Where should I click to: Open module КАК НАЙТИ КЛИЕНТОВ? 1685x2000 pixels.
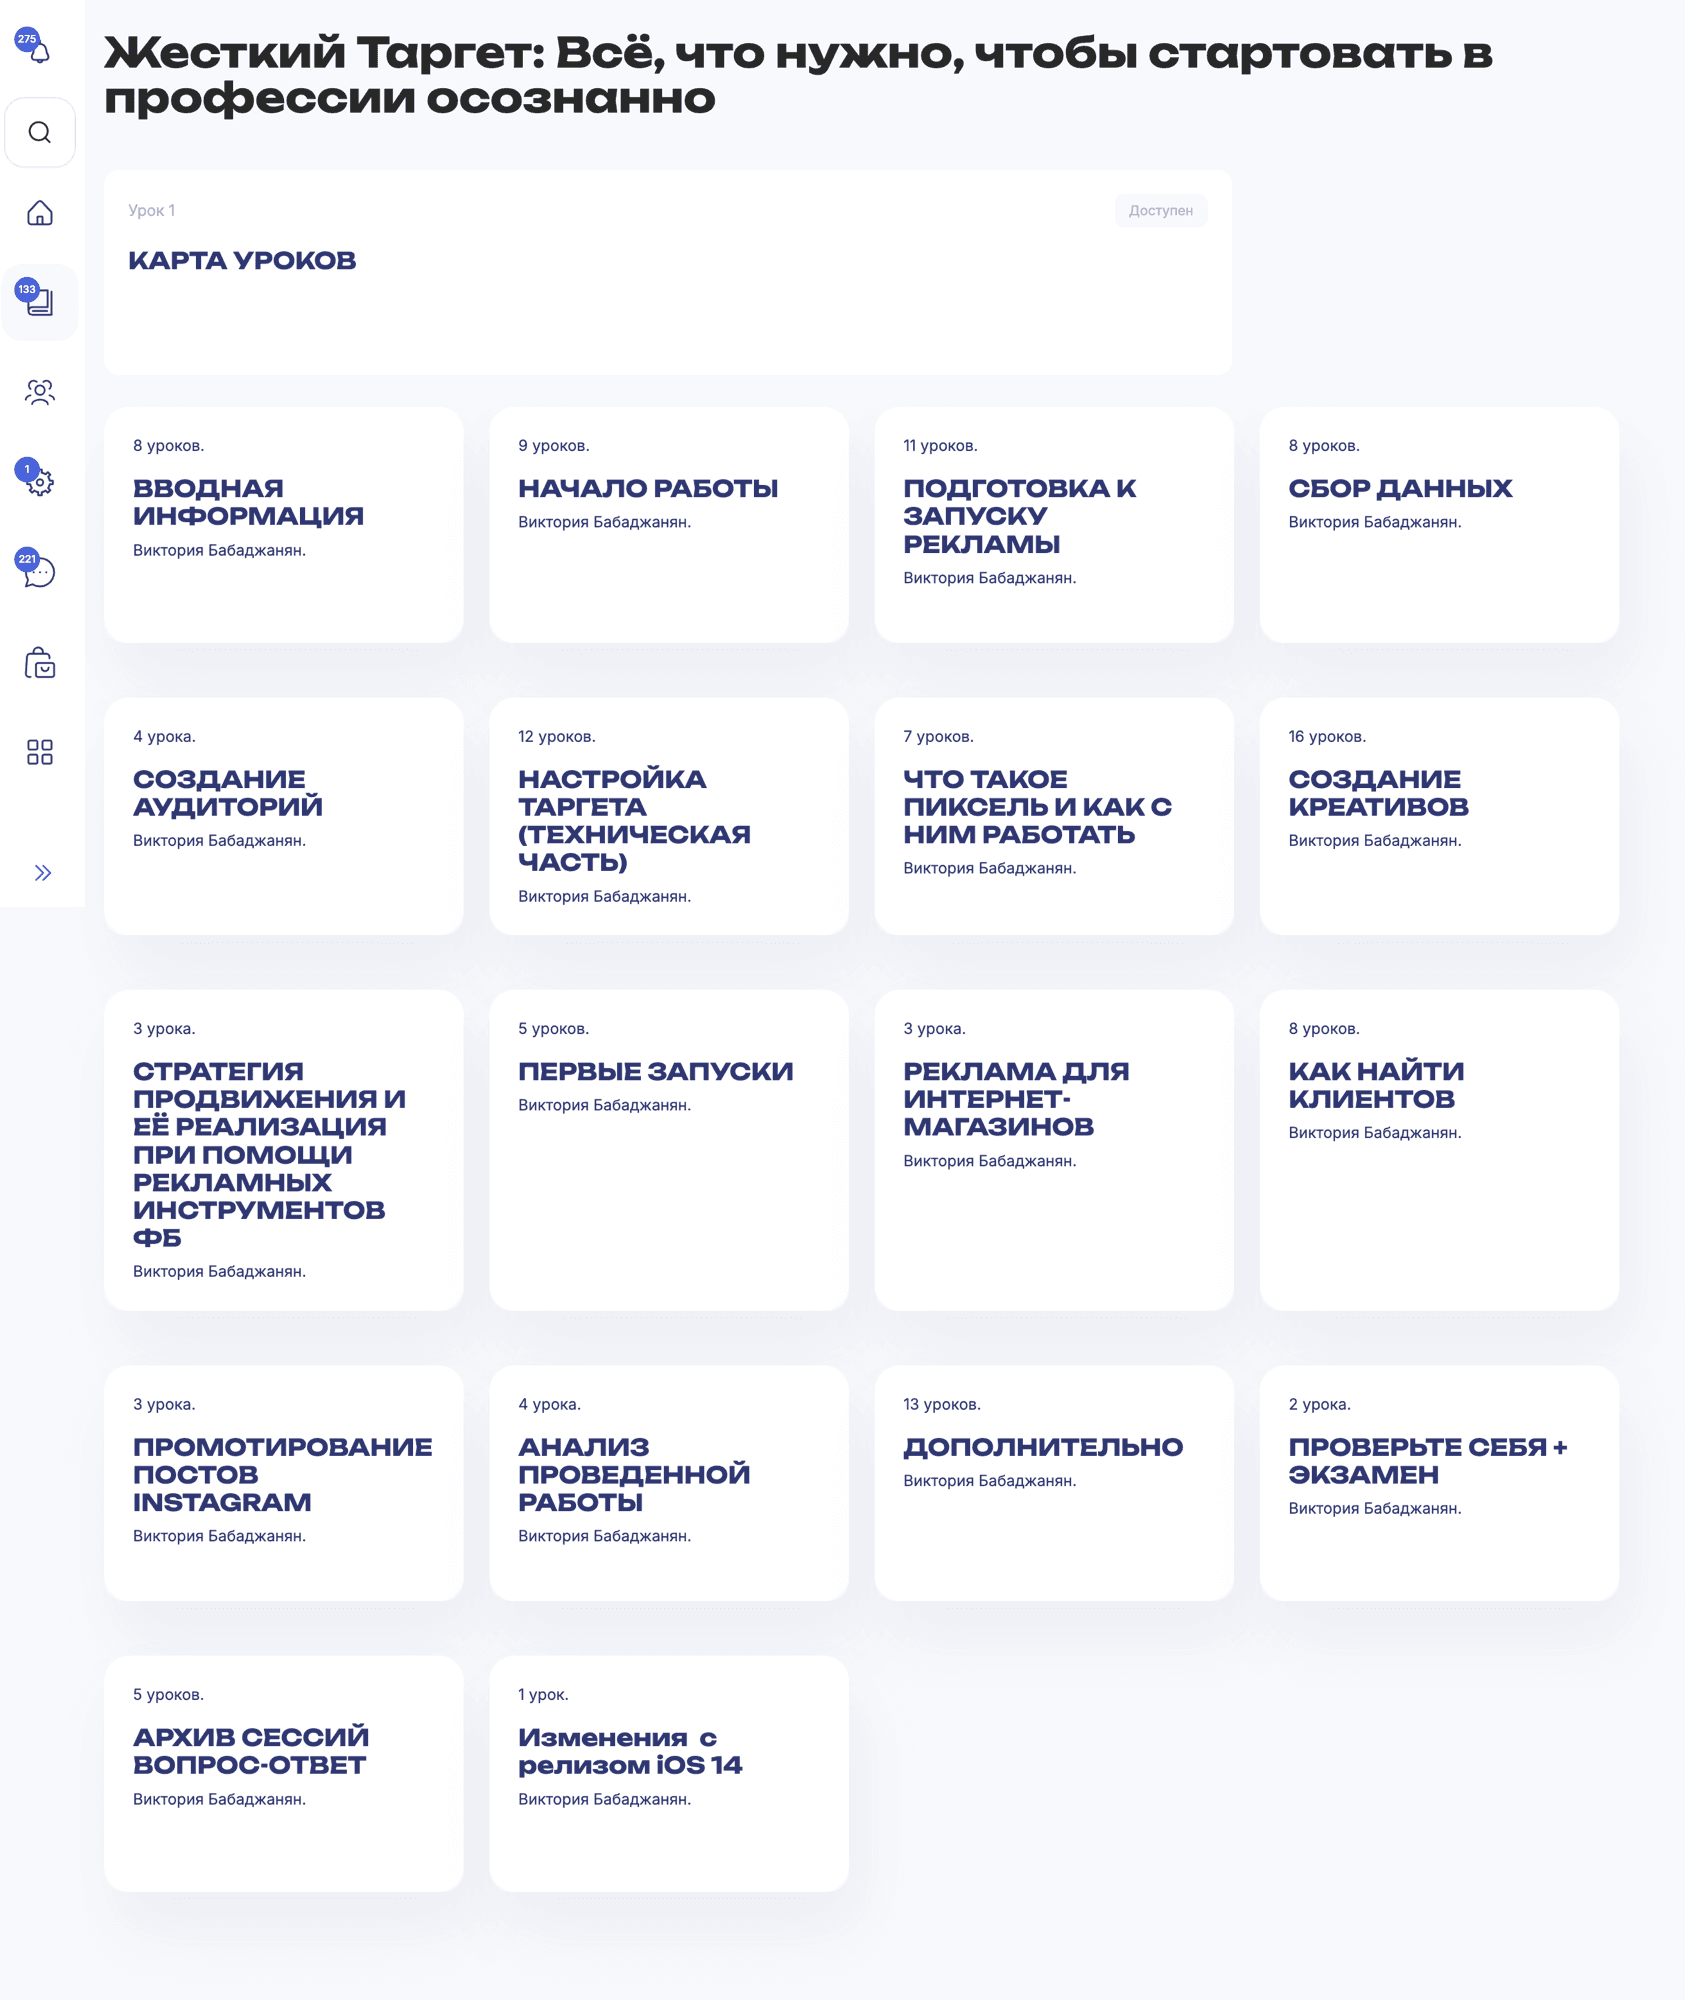(1438, 1150)
